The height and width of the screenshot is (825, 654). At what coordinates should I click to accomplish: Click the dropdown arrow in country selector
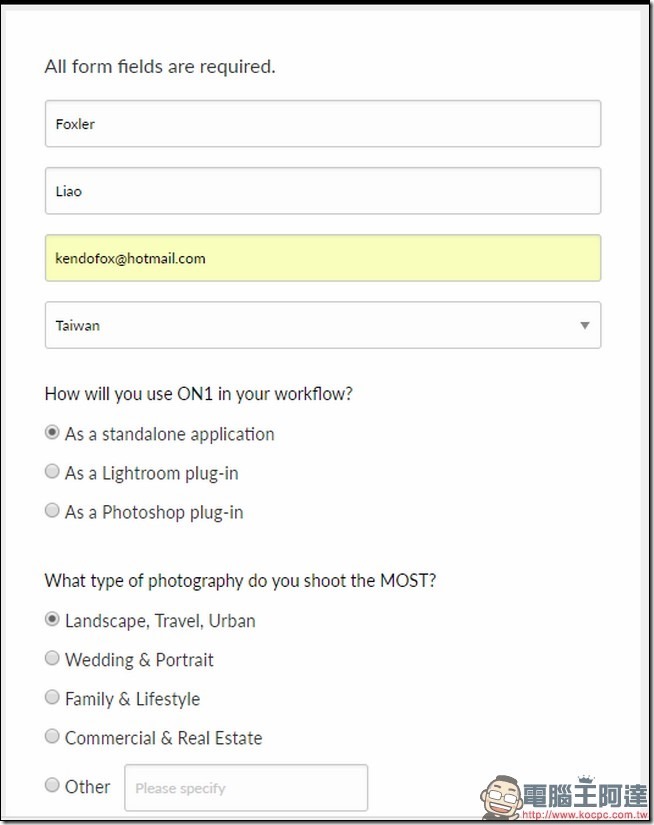[x=585, y=325]
